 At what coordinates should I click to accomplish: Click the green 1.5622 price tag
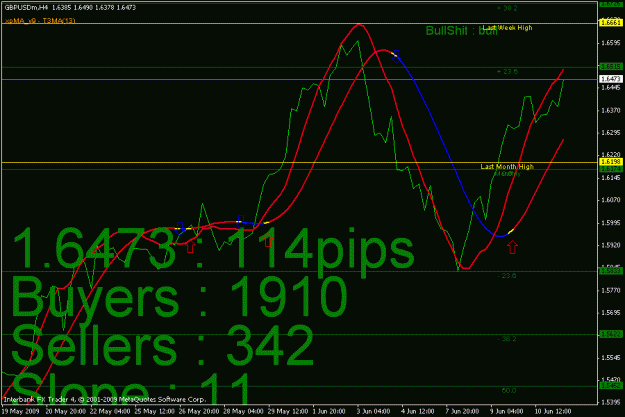coord(611,334)
